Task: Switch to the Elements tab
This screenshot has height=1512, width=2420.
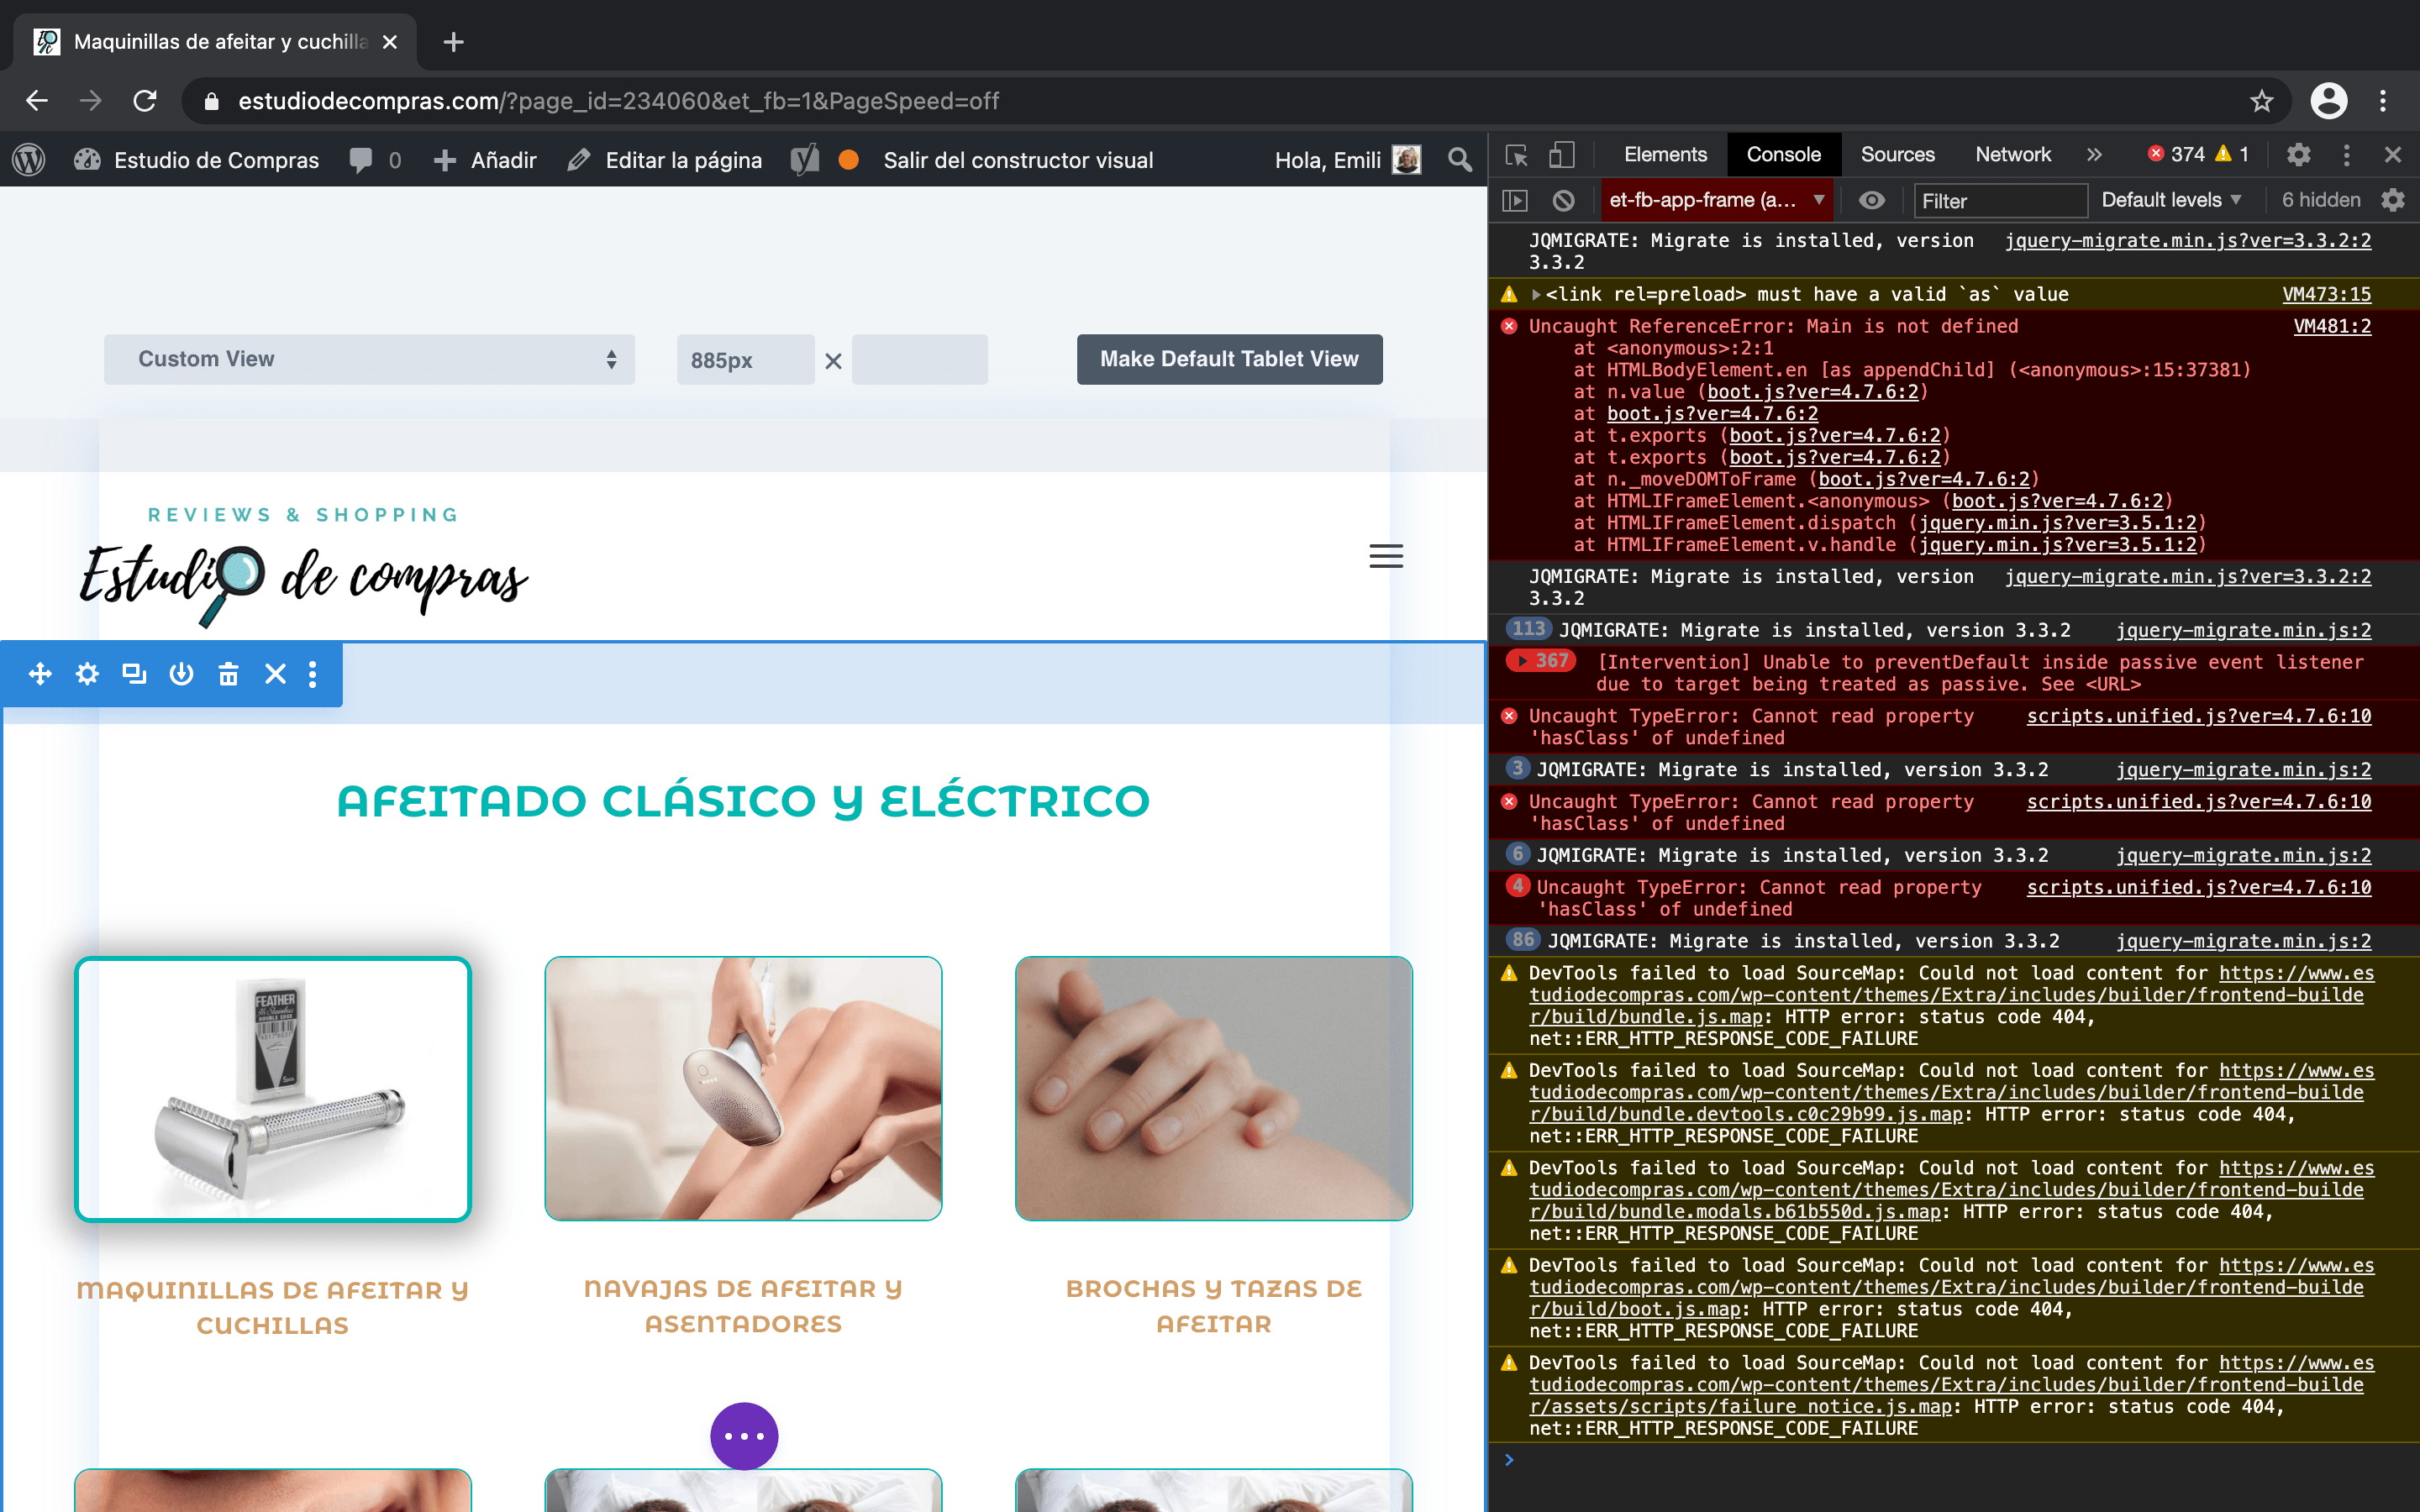Action: pyautogui.click(x=1665, y=155)
